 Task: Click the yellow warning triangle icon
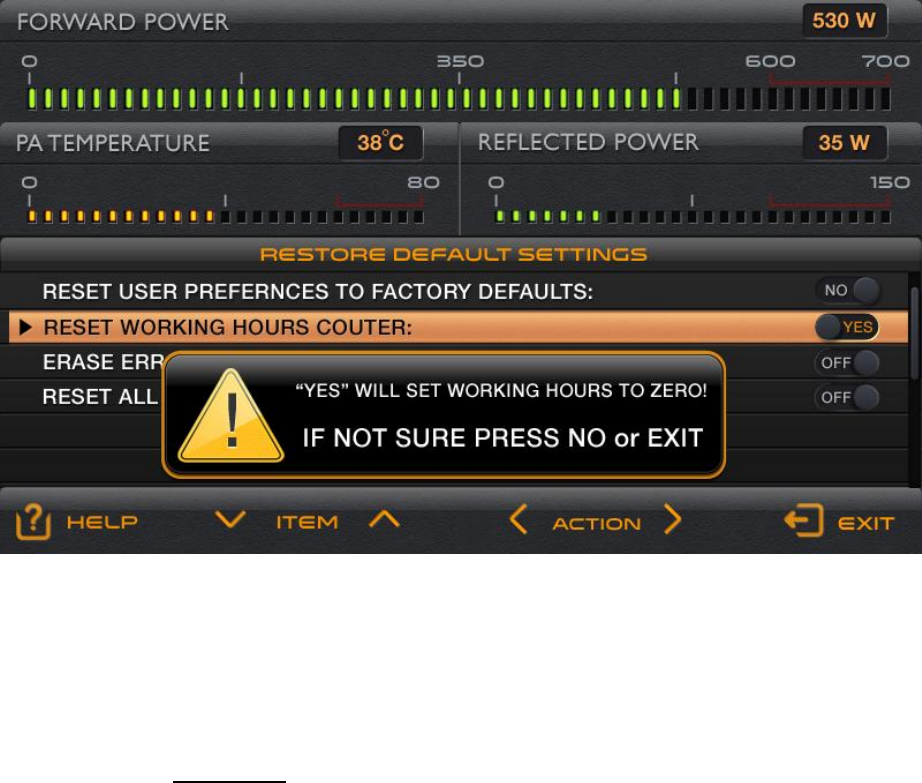tap(231, 416)
